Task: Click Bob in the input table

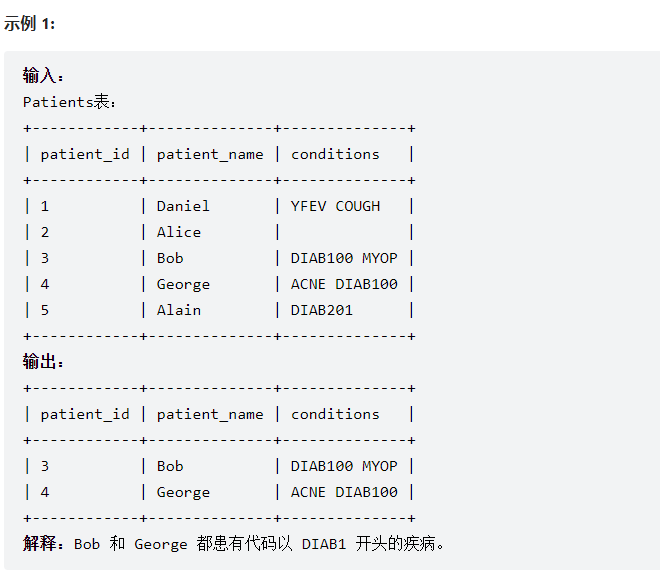Action: 170,258
